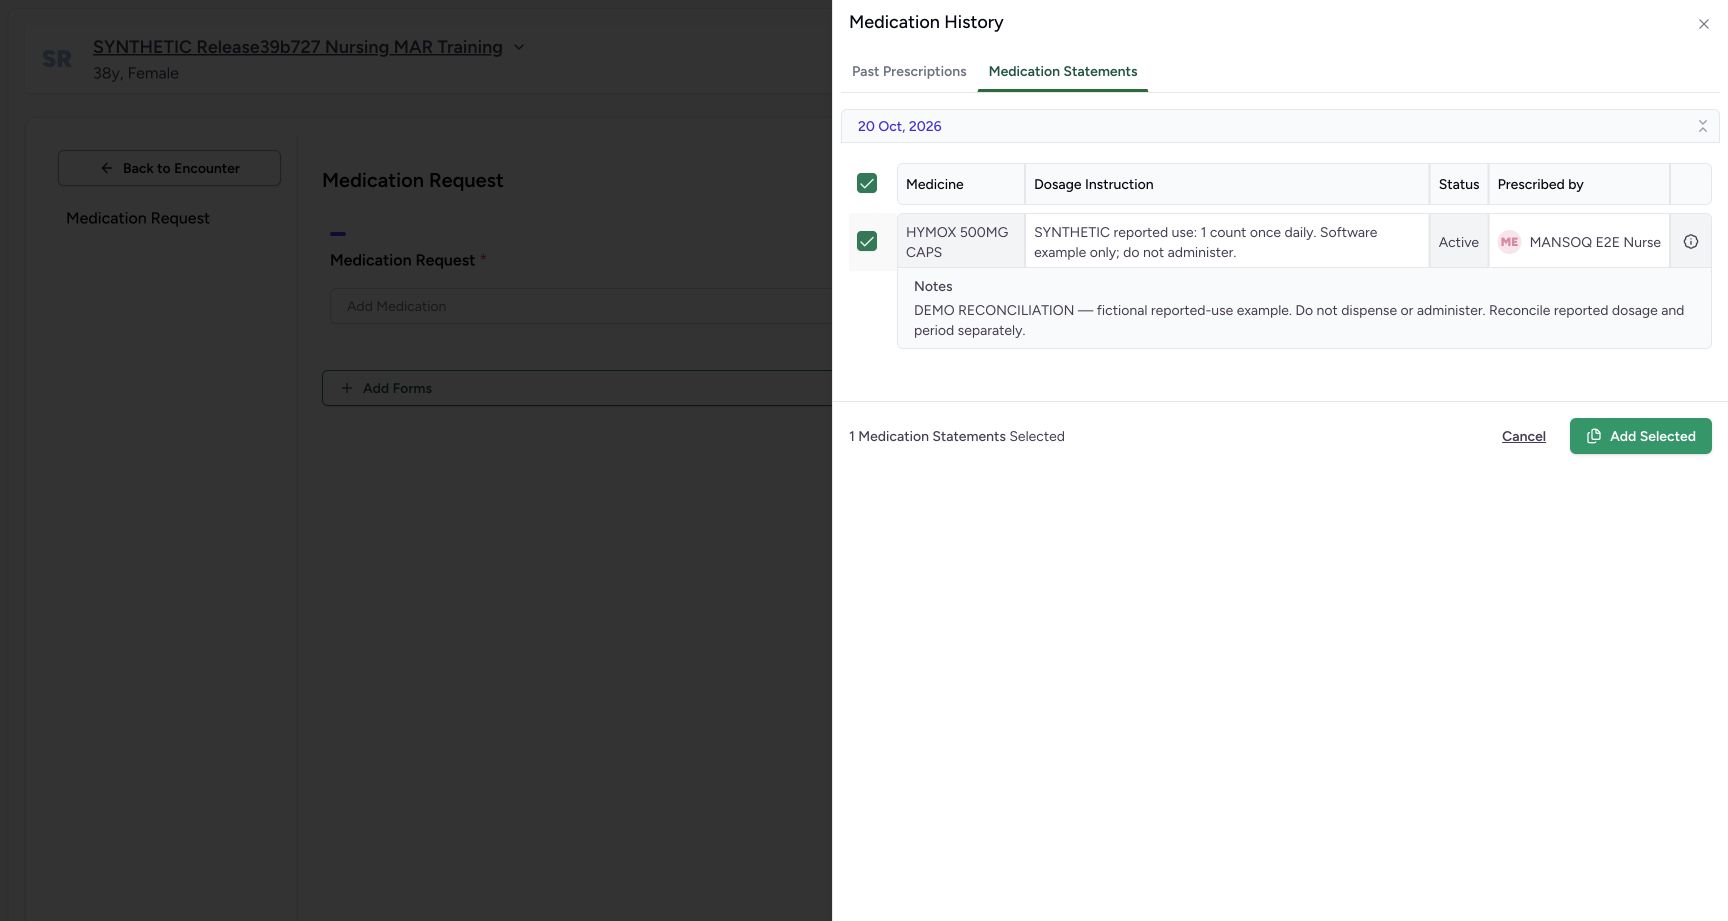The height and width of the screenshot is (921, 1728).
Task: Collapse the 20 Oct, 2026 section chevron
Action: (1702, 126)
